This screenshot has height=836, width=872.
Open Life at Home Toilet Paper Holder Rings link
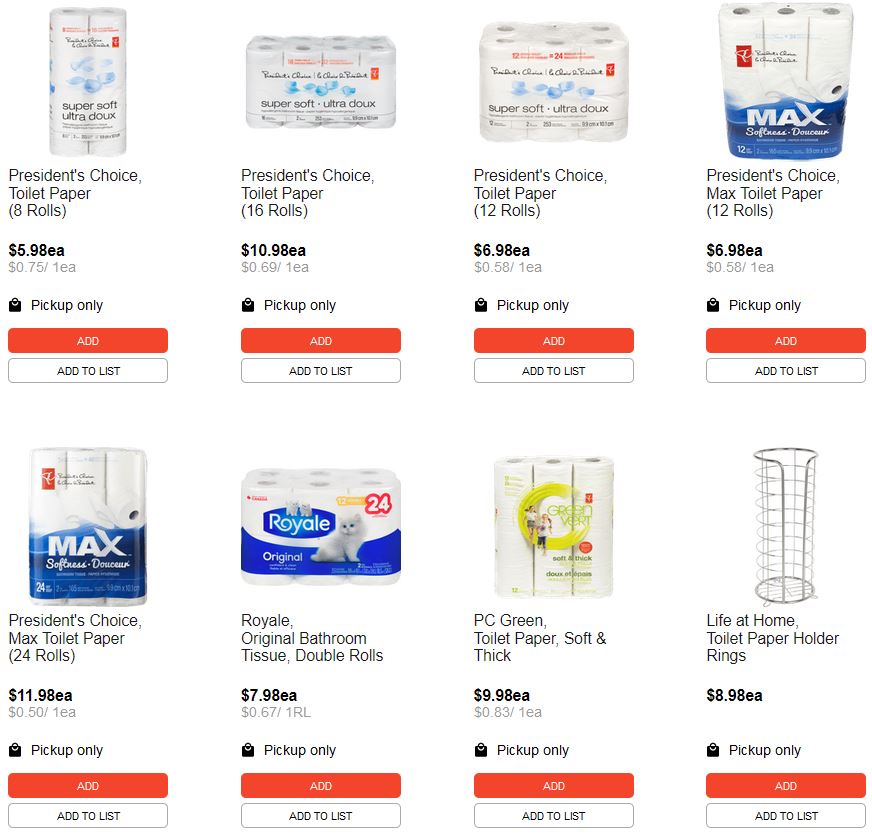pos(772,638)
